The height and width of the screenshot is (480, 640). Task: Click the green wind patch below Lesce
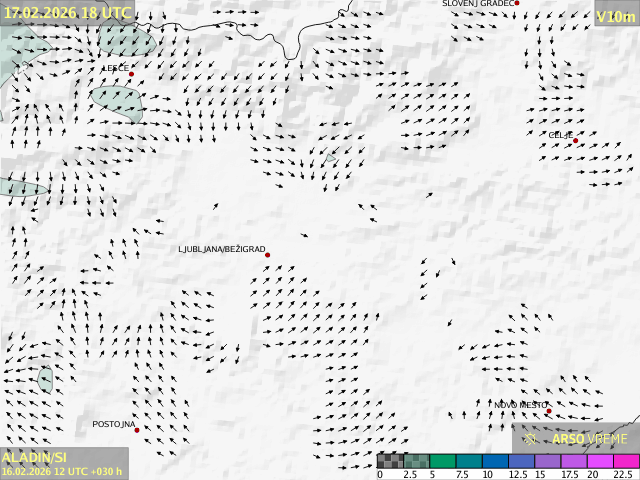coord(117,98)
